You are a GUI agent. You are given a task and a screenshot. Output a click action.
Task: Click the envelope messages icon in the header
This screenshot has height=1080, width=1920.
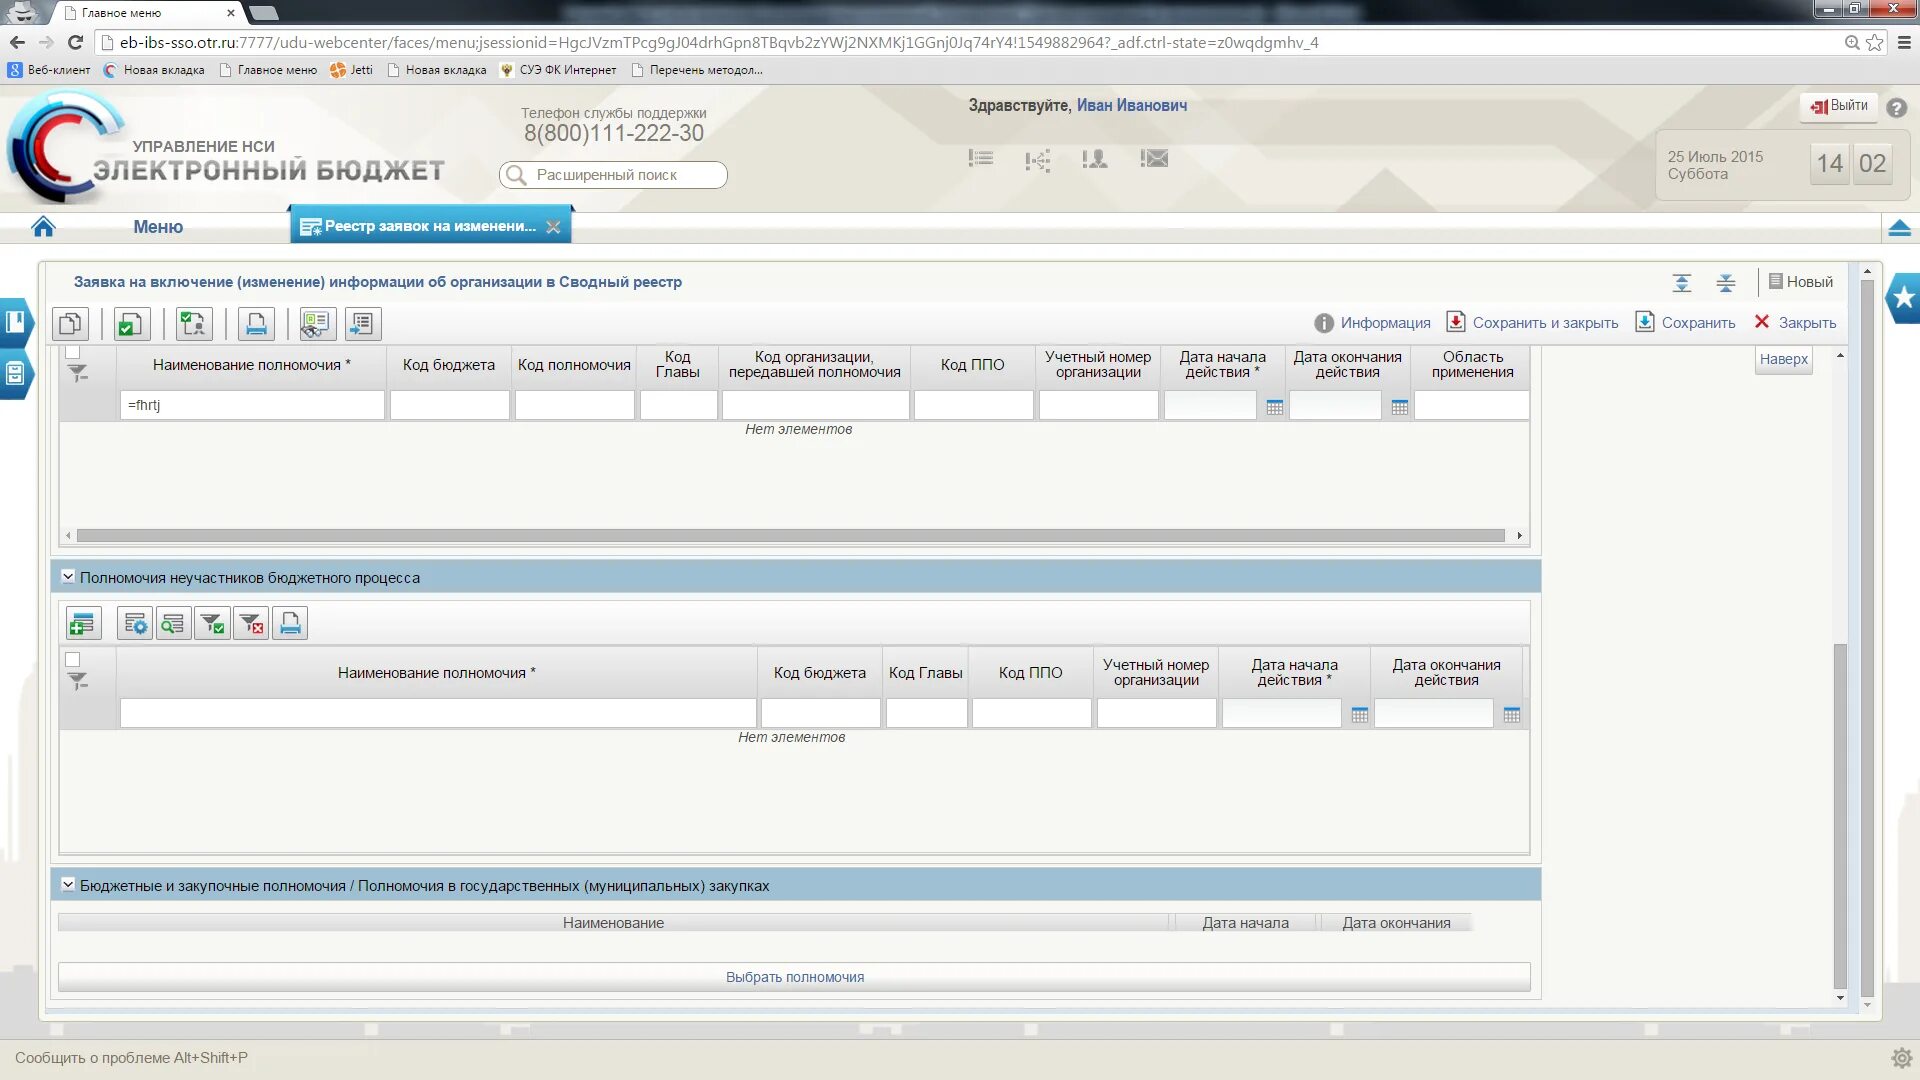(x=1154, y=158)
